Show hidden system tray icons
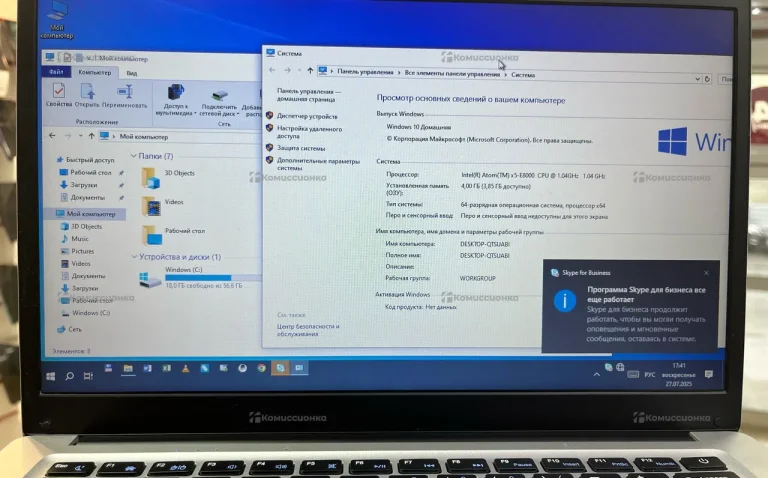This screenshot has height=478, width=768. pyautogui.click(x=597, y=375)
